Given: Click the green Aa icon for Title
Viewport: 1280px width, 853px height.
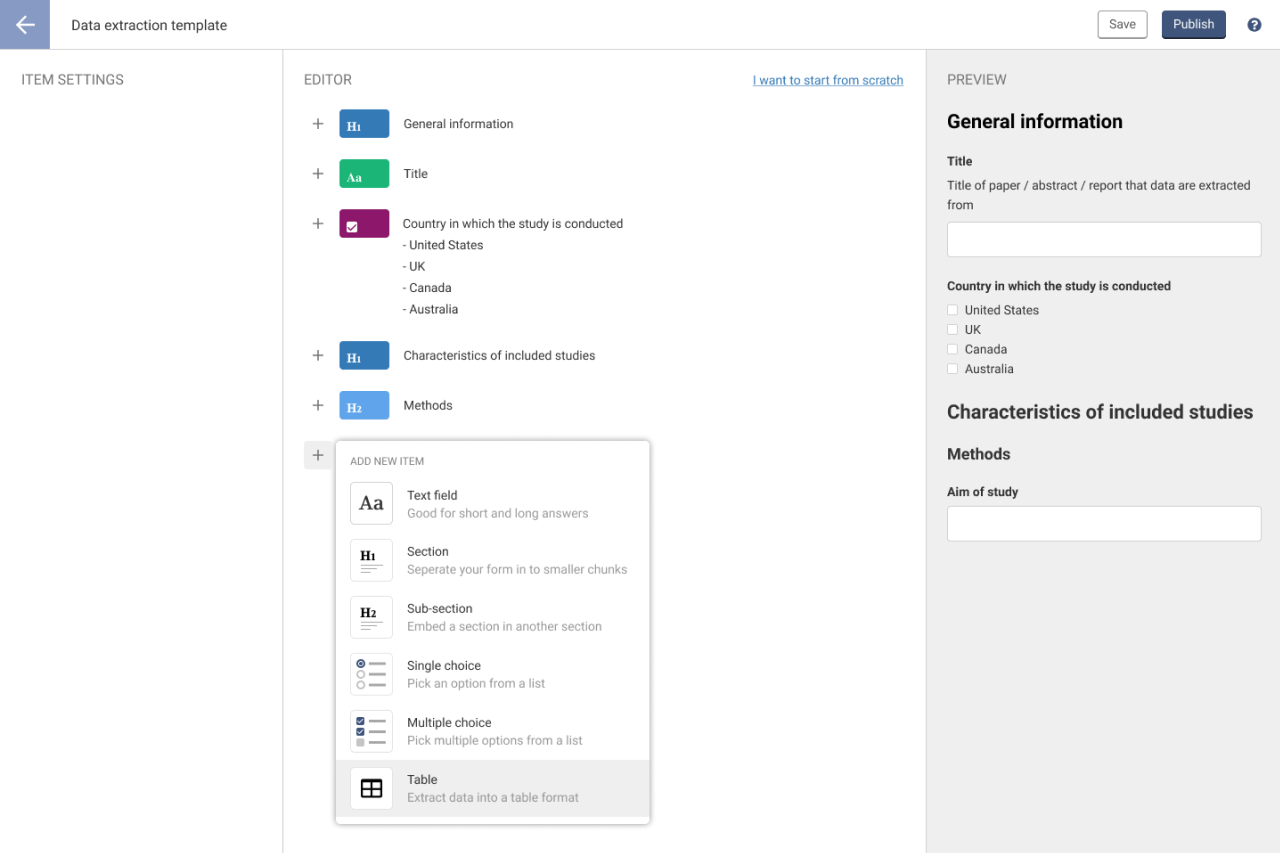Looking at the screenshot, I should click(364, 174).
